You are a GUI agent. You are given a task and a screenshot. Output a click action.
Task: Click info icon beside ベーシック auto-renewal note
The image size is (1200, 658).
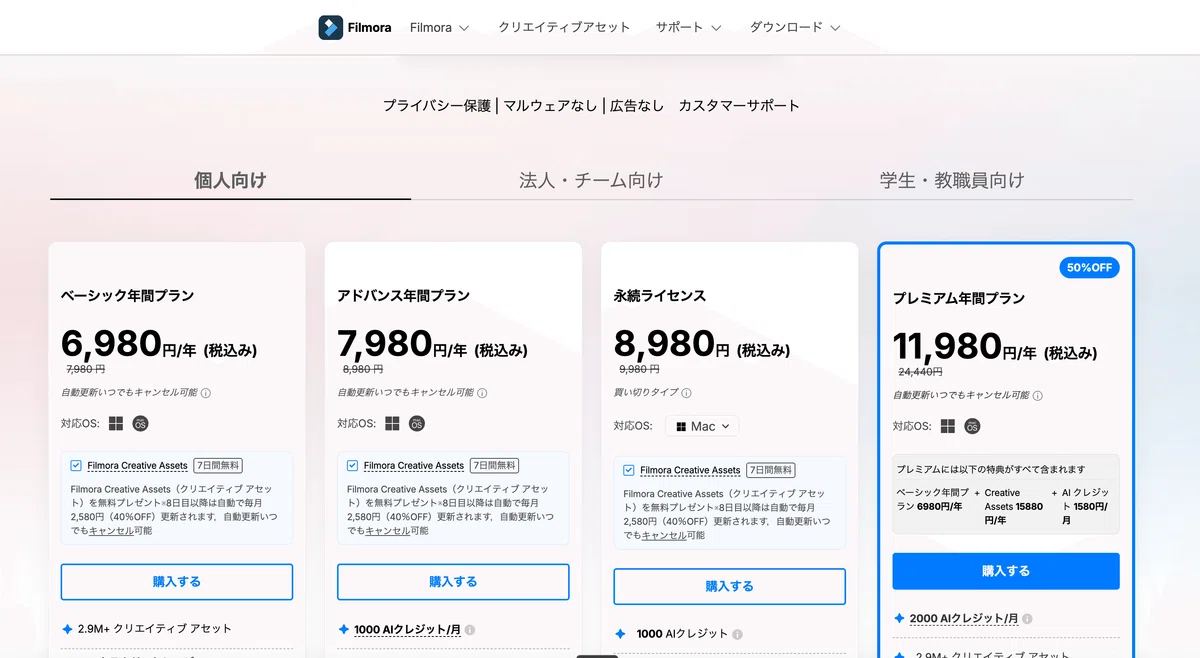pyautogui.click(x=205, y=393)
